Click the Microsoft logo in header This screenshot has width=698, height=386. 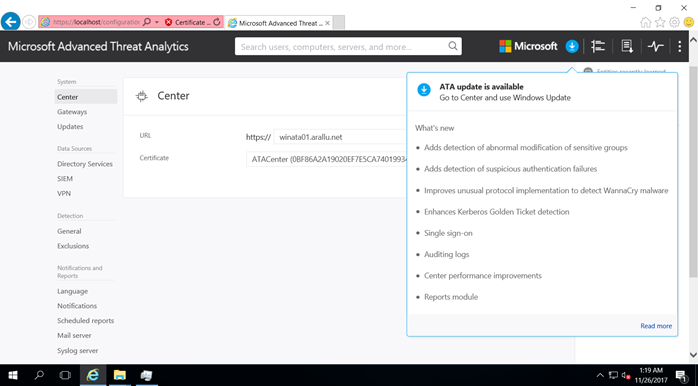click(x=528, y=46)
